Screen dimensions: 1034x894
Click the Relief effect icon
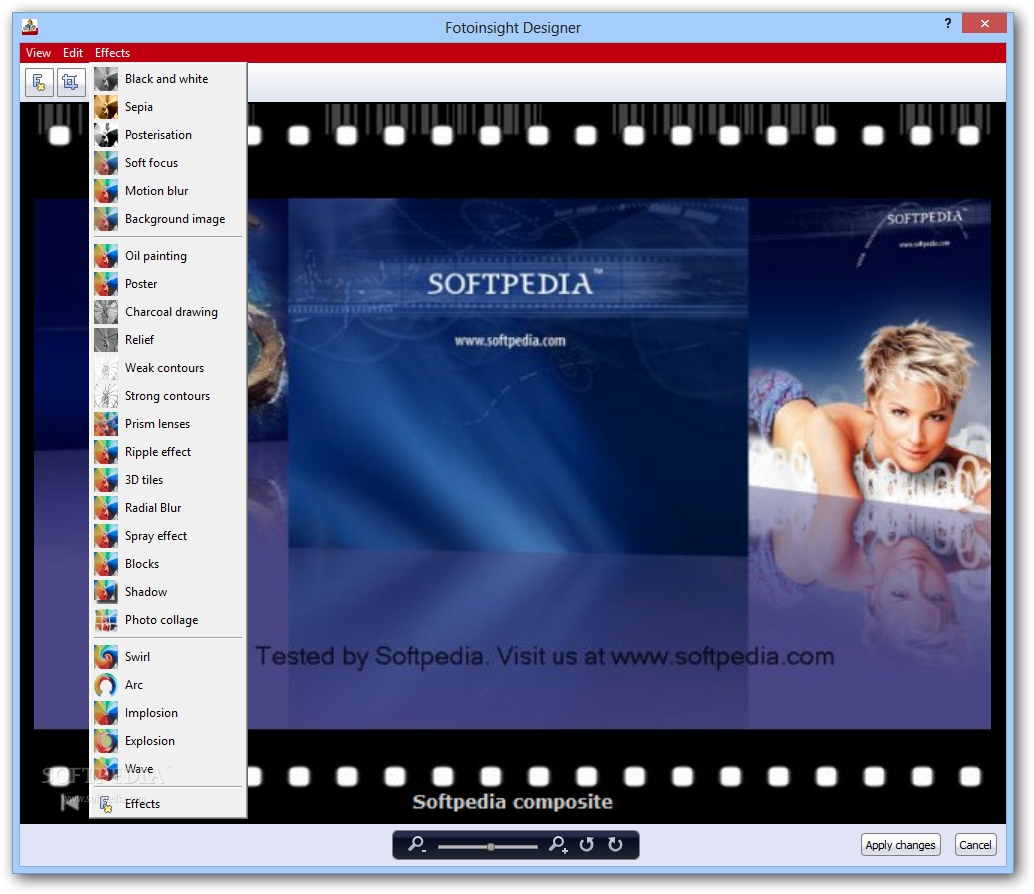pyautogui.click(x=106, y=340)
